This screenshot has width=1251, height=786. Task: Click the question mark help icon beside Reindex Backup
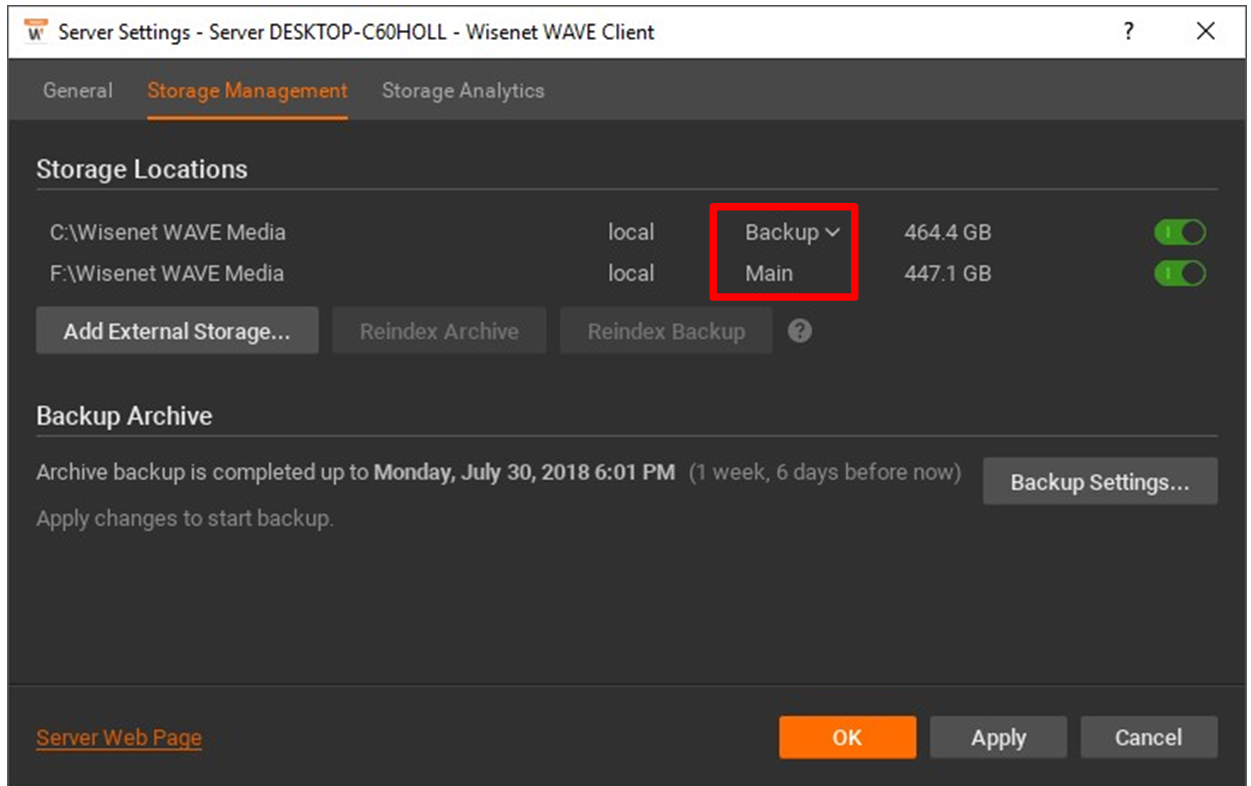click(799, 331)
